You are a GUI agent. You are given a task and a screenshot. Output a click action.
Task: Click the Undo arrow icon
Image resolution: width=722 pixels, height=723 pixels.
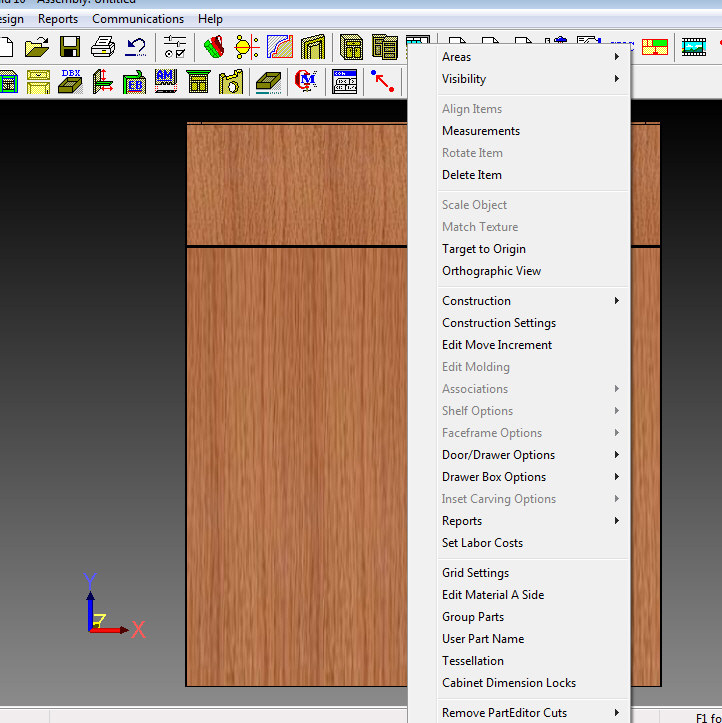tap(136, 47)
